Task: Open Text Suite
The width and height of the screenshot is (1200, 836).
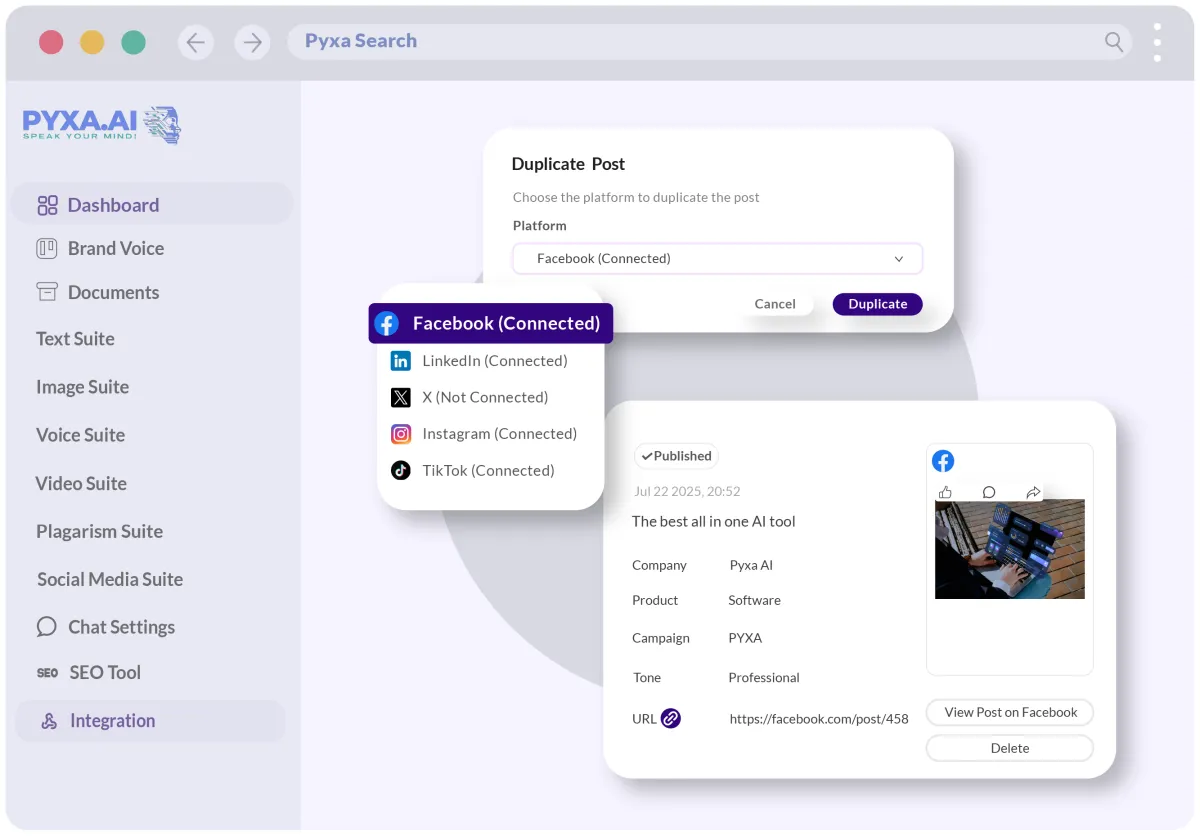Action: point(75,339)
